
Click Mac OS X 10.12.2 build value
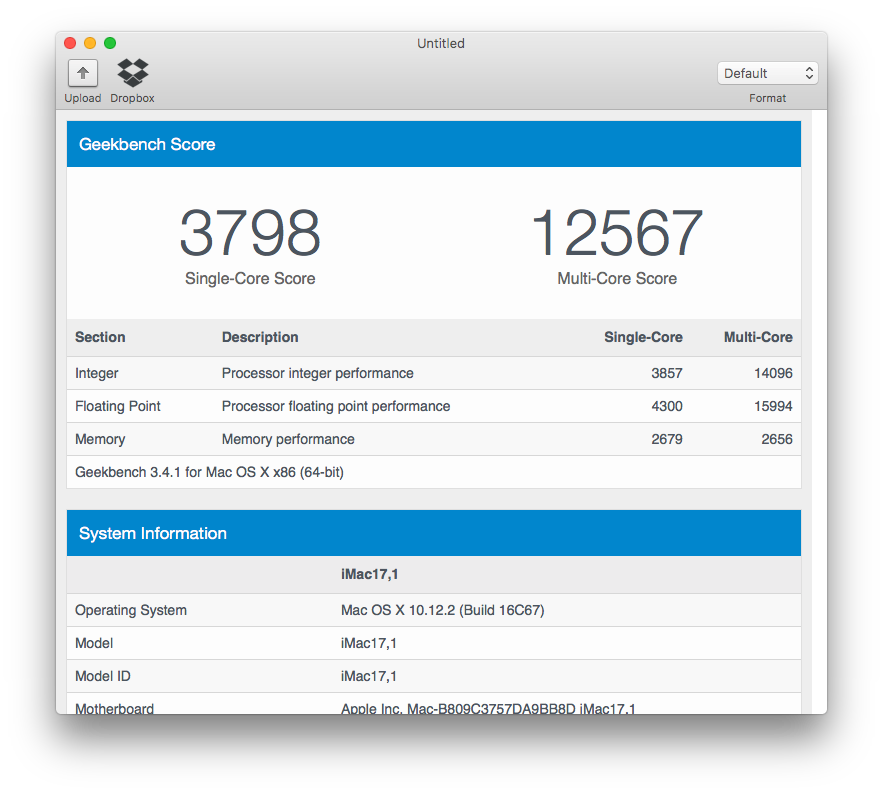pyautogui.click(x=443, y=610)
